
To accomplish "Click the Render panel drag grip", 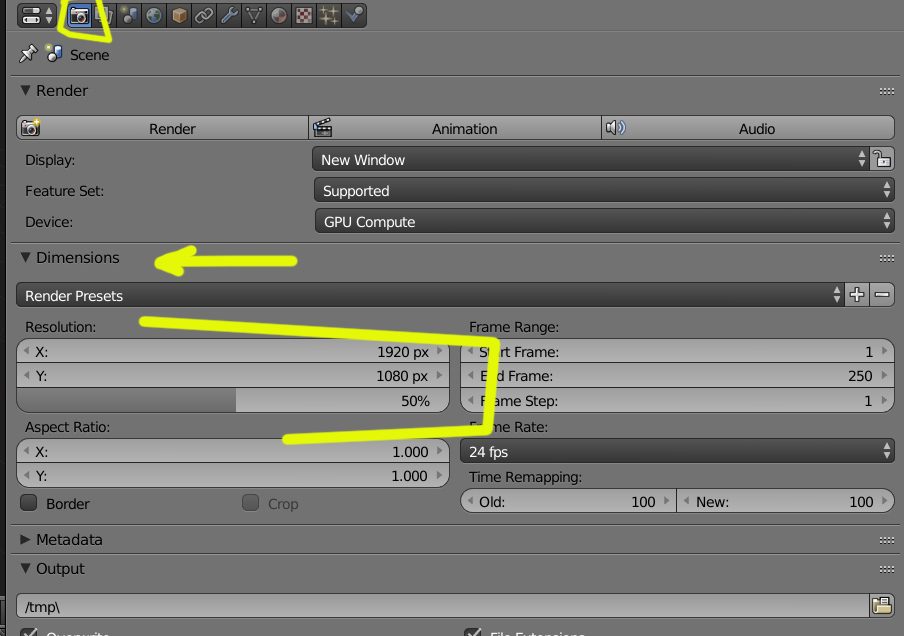I will tap(887, 91).
